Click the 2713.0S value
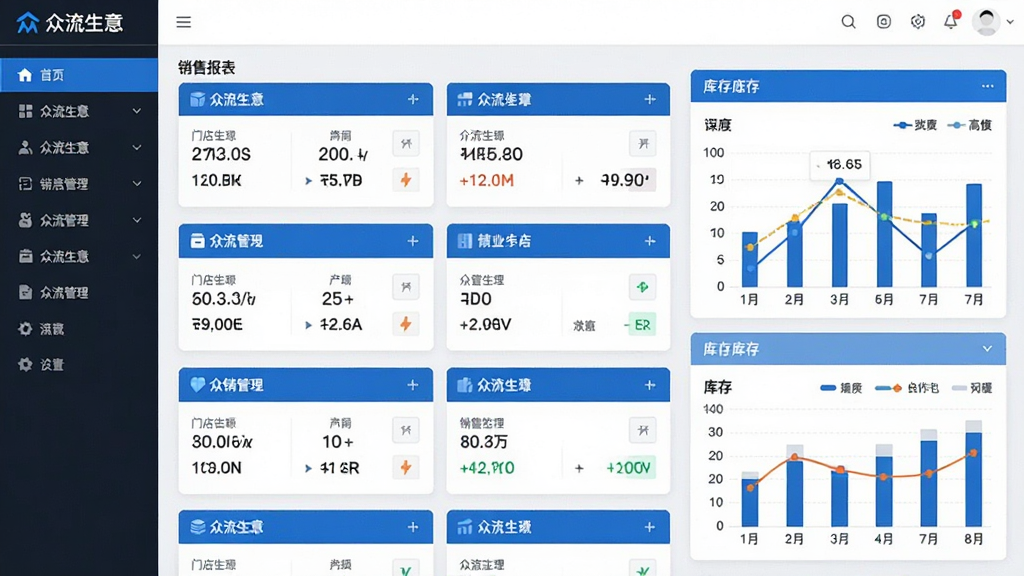The height and width of the screenshot is (576, 1024). click(x=221, y=154)
